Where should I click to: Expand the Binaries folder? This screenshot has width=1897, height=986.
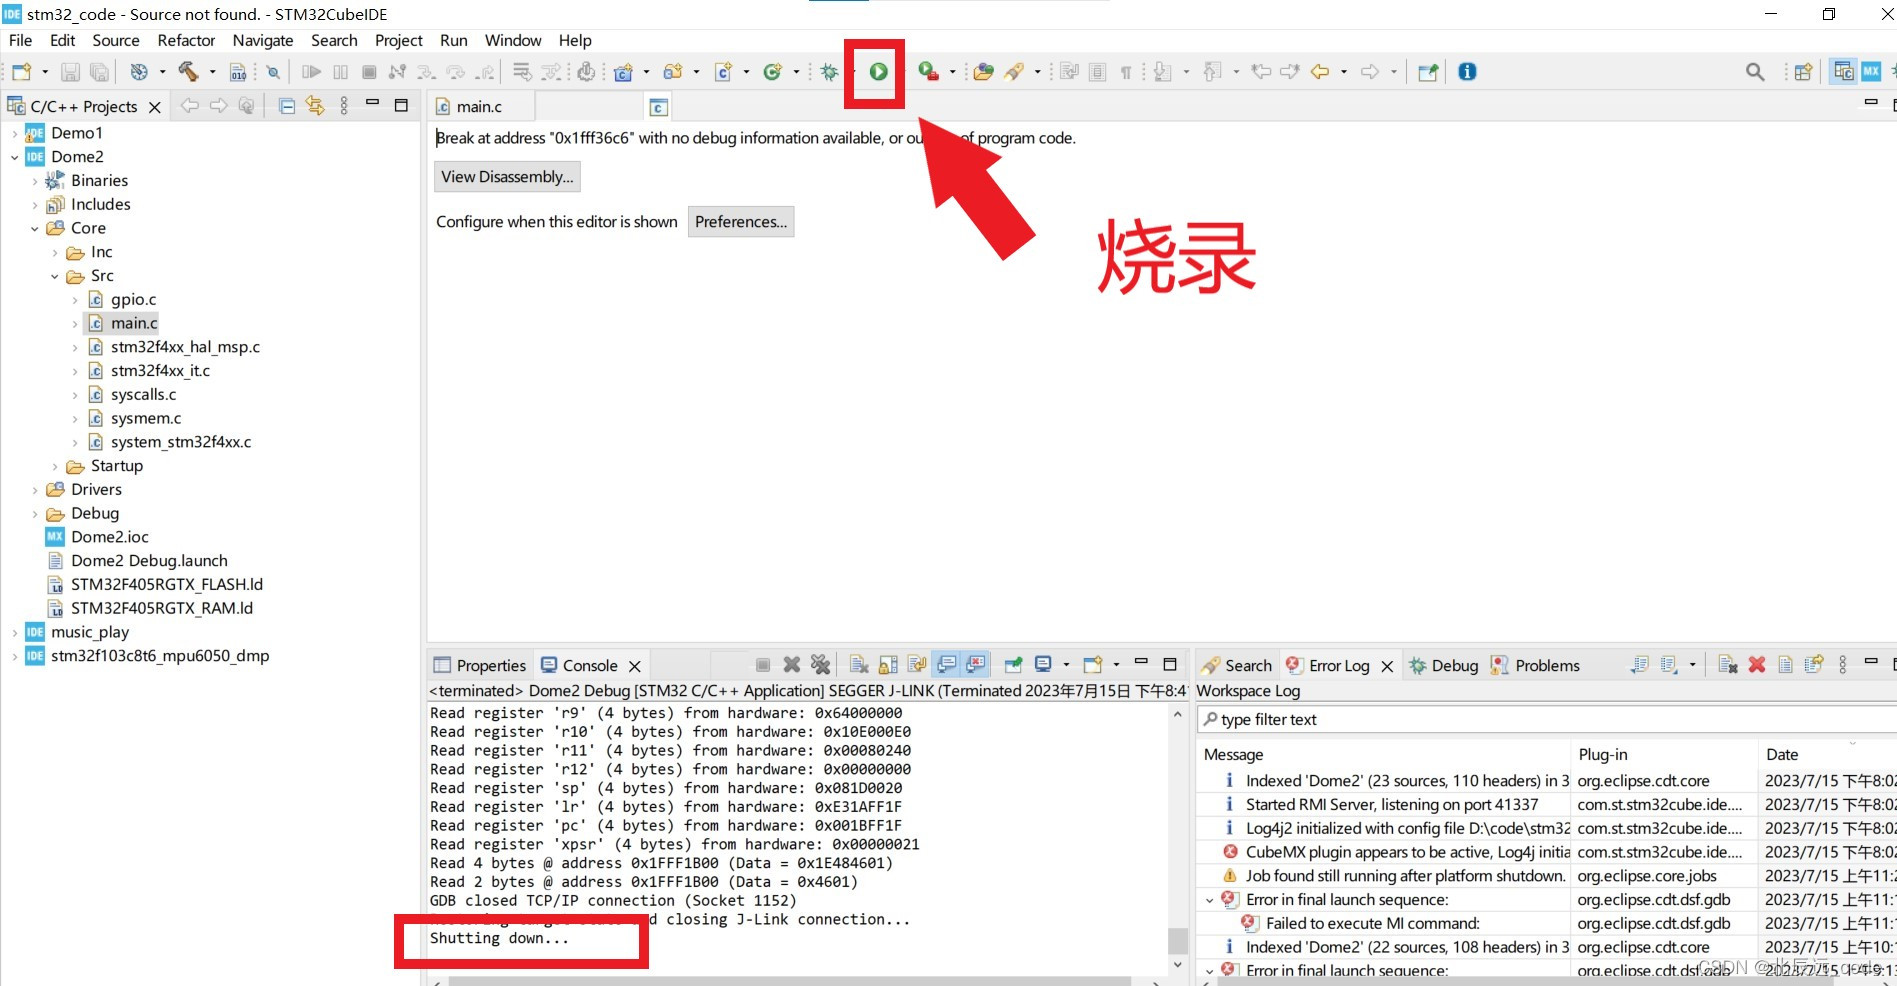coord(35,181)
